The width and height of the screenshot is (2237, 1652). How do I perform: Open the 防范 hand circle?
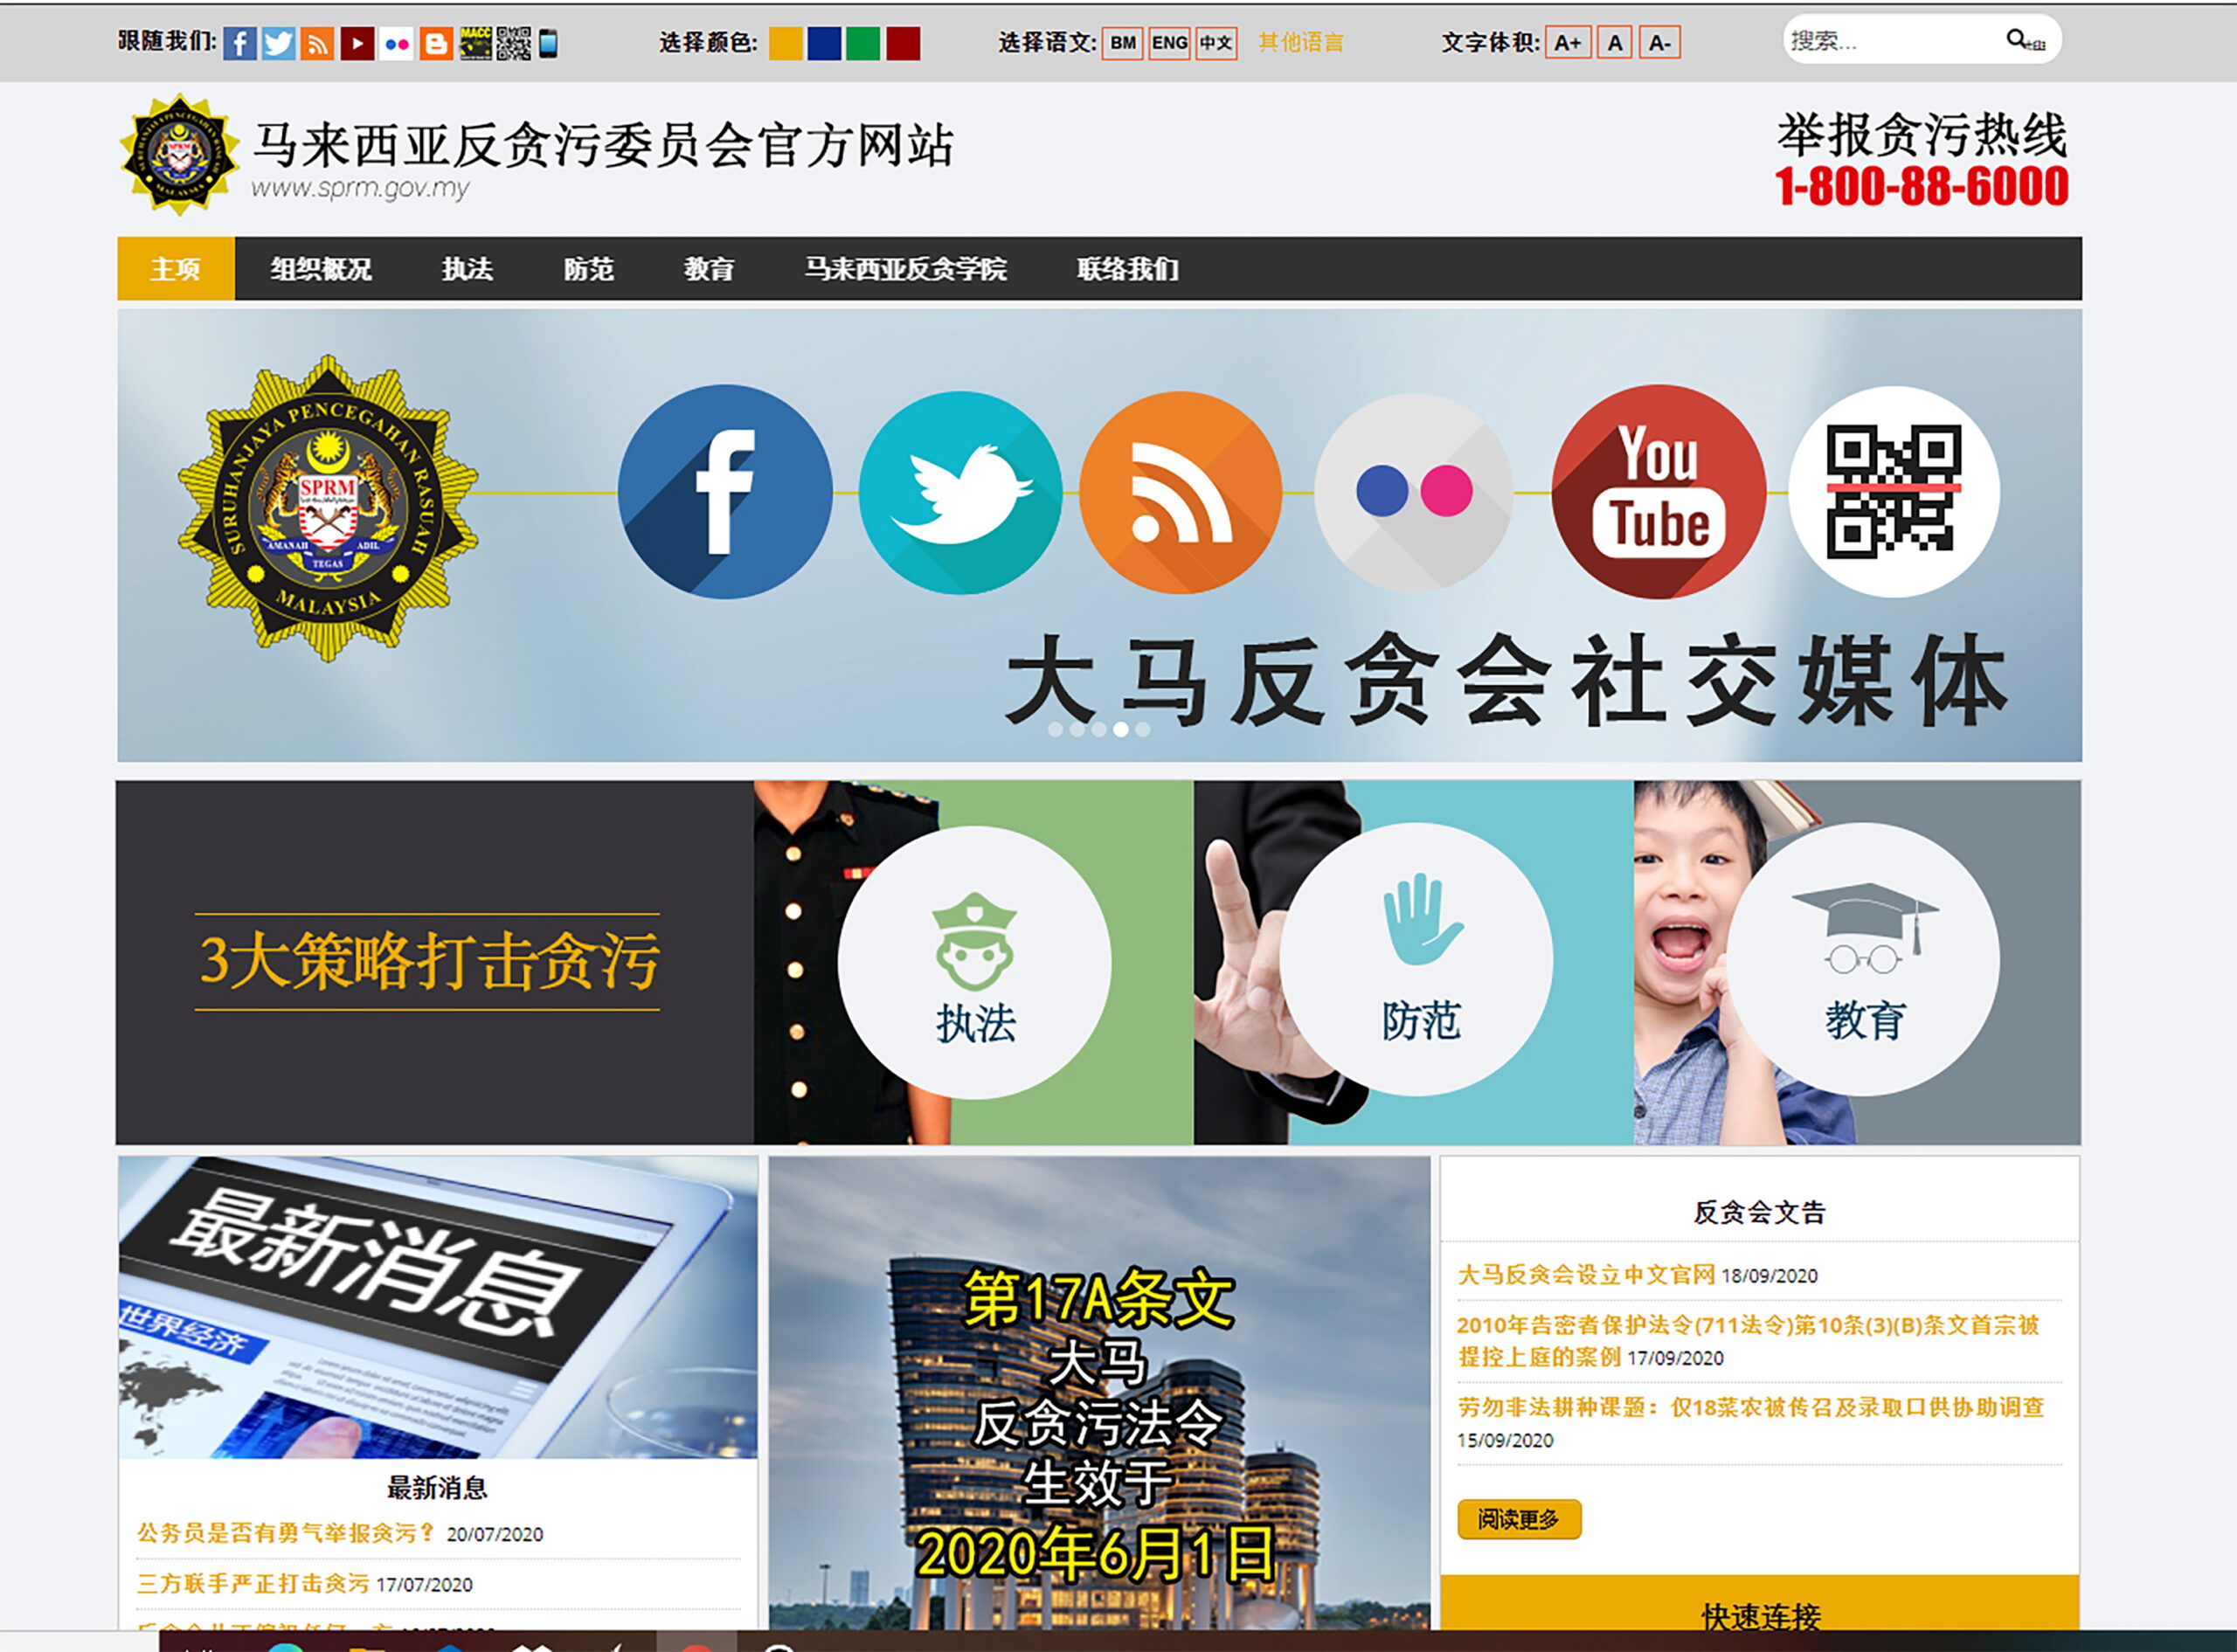point(1417,960)
